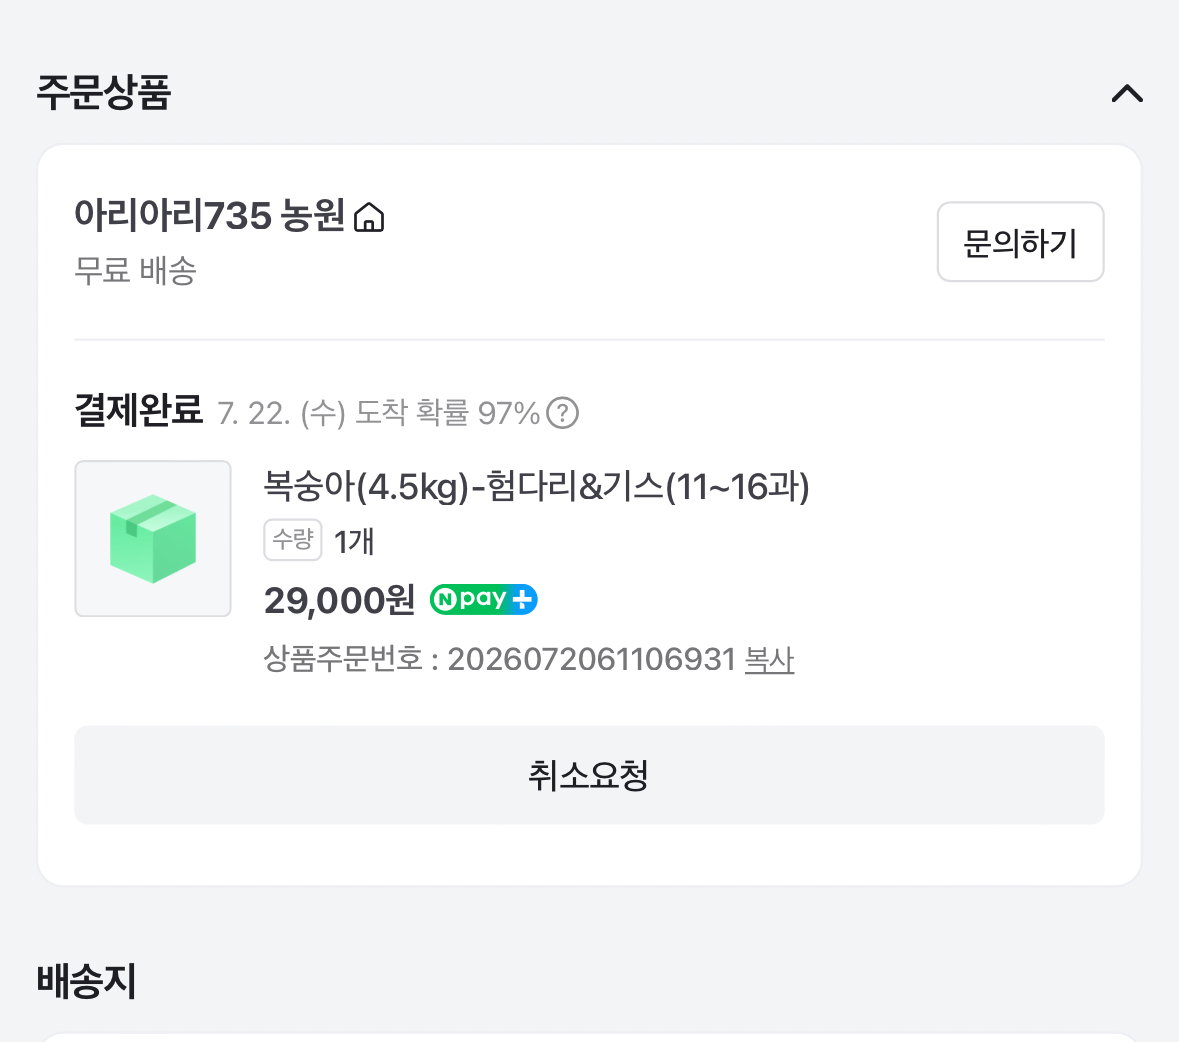The width and height of the screenshot is (1179, 1042).
Task: Click the 문의하기 button
Action: (x=1020, y=242)
